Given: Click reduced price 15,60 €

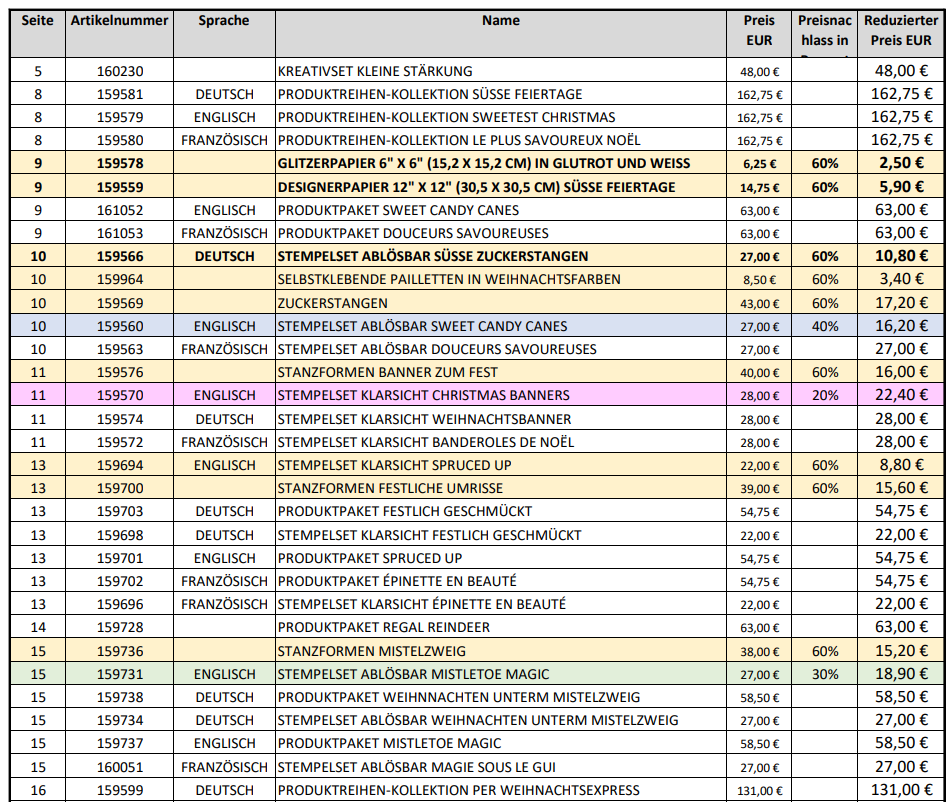Looking at the screenshot, I should [901, 488].
